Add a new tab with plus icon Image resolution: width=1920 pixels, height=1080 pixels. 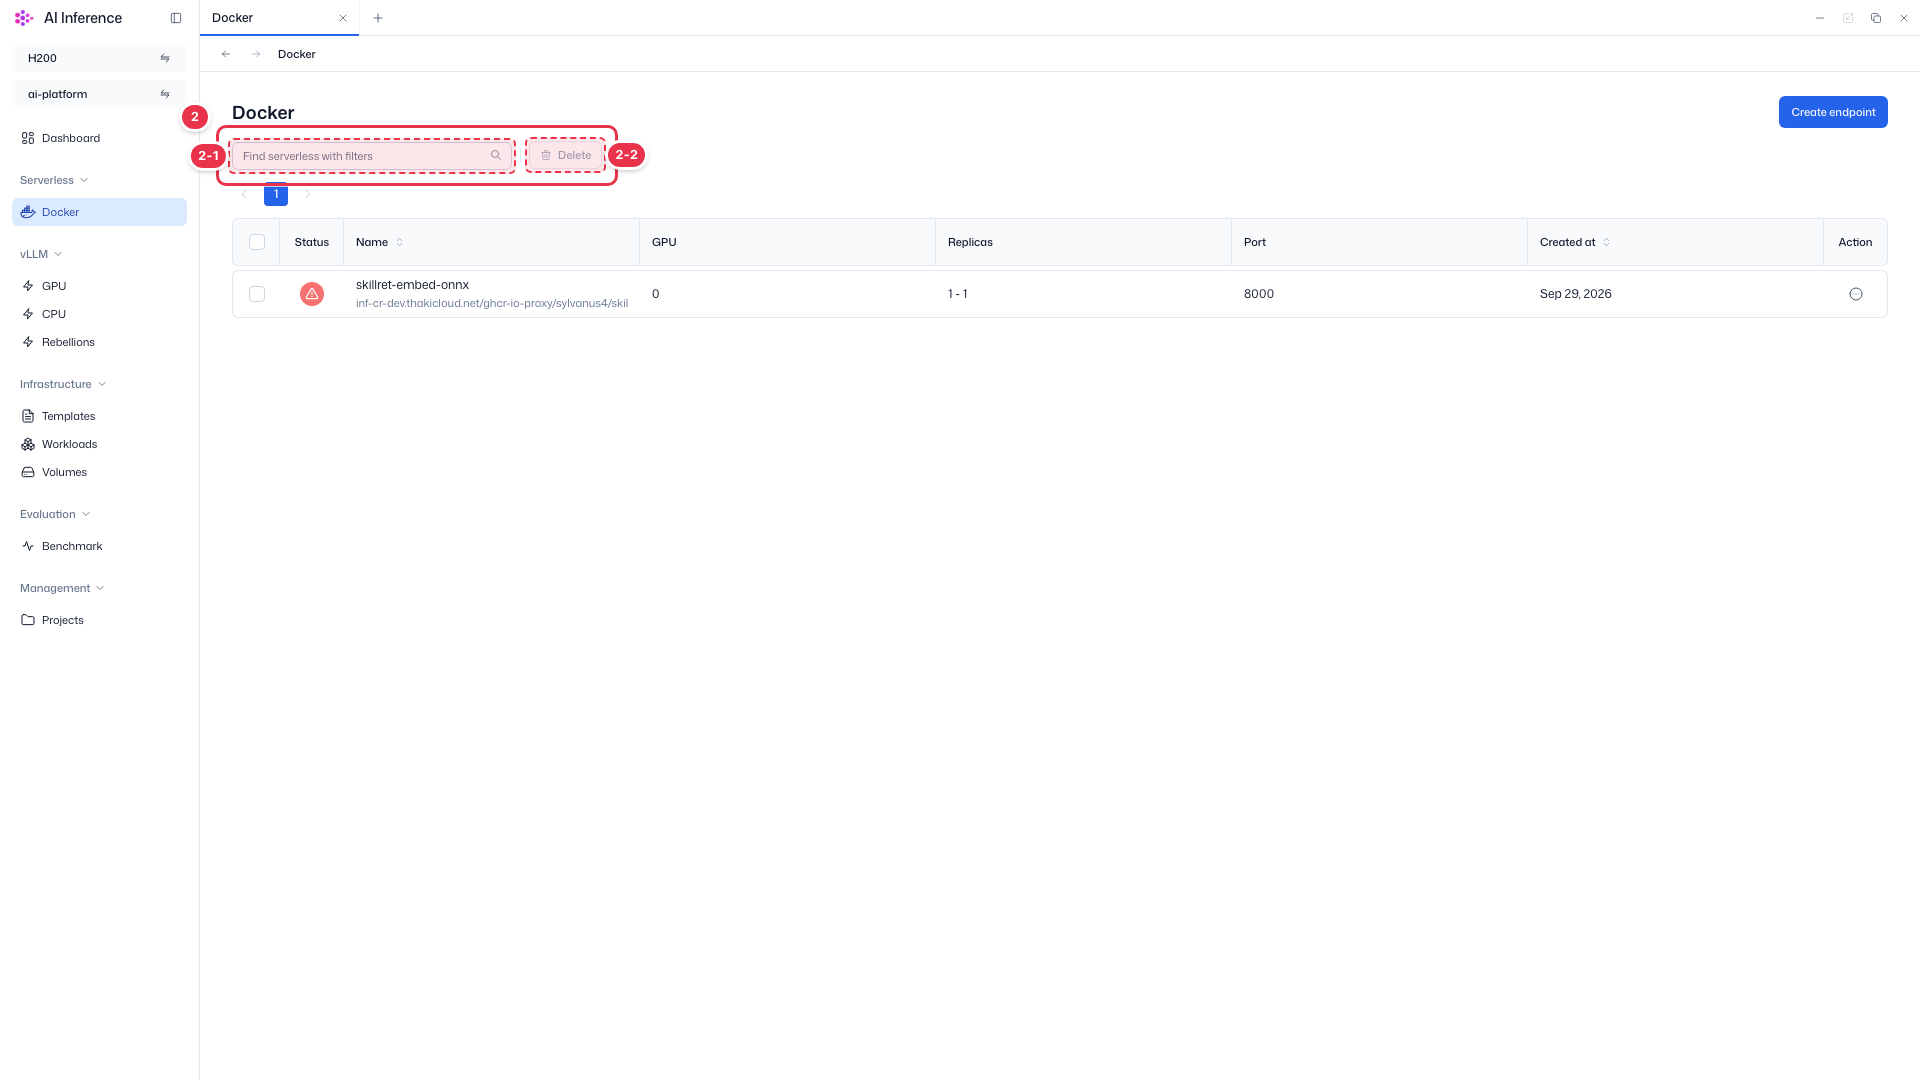[x=378, y=18]
